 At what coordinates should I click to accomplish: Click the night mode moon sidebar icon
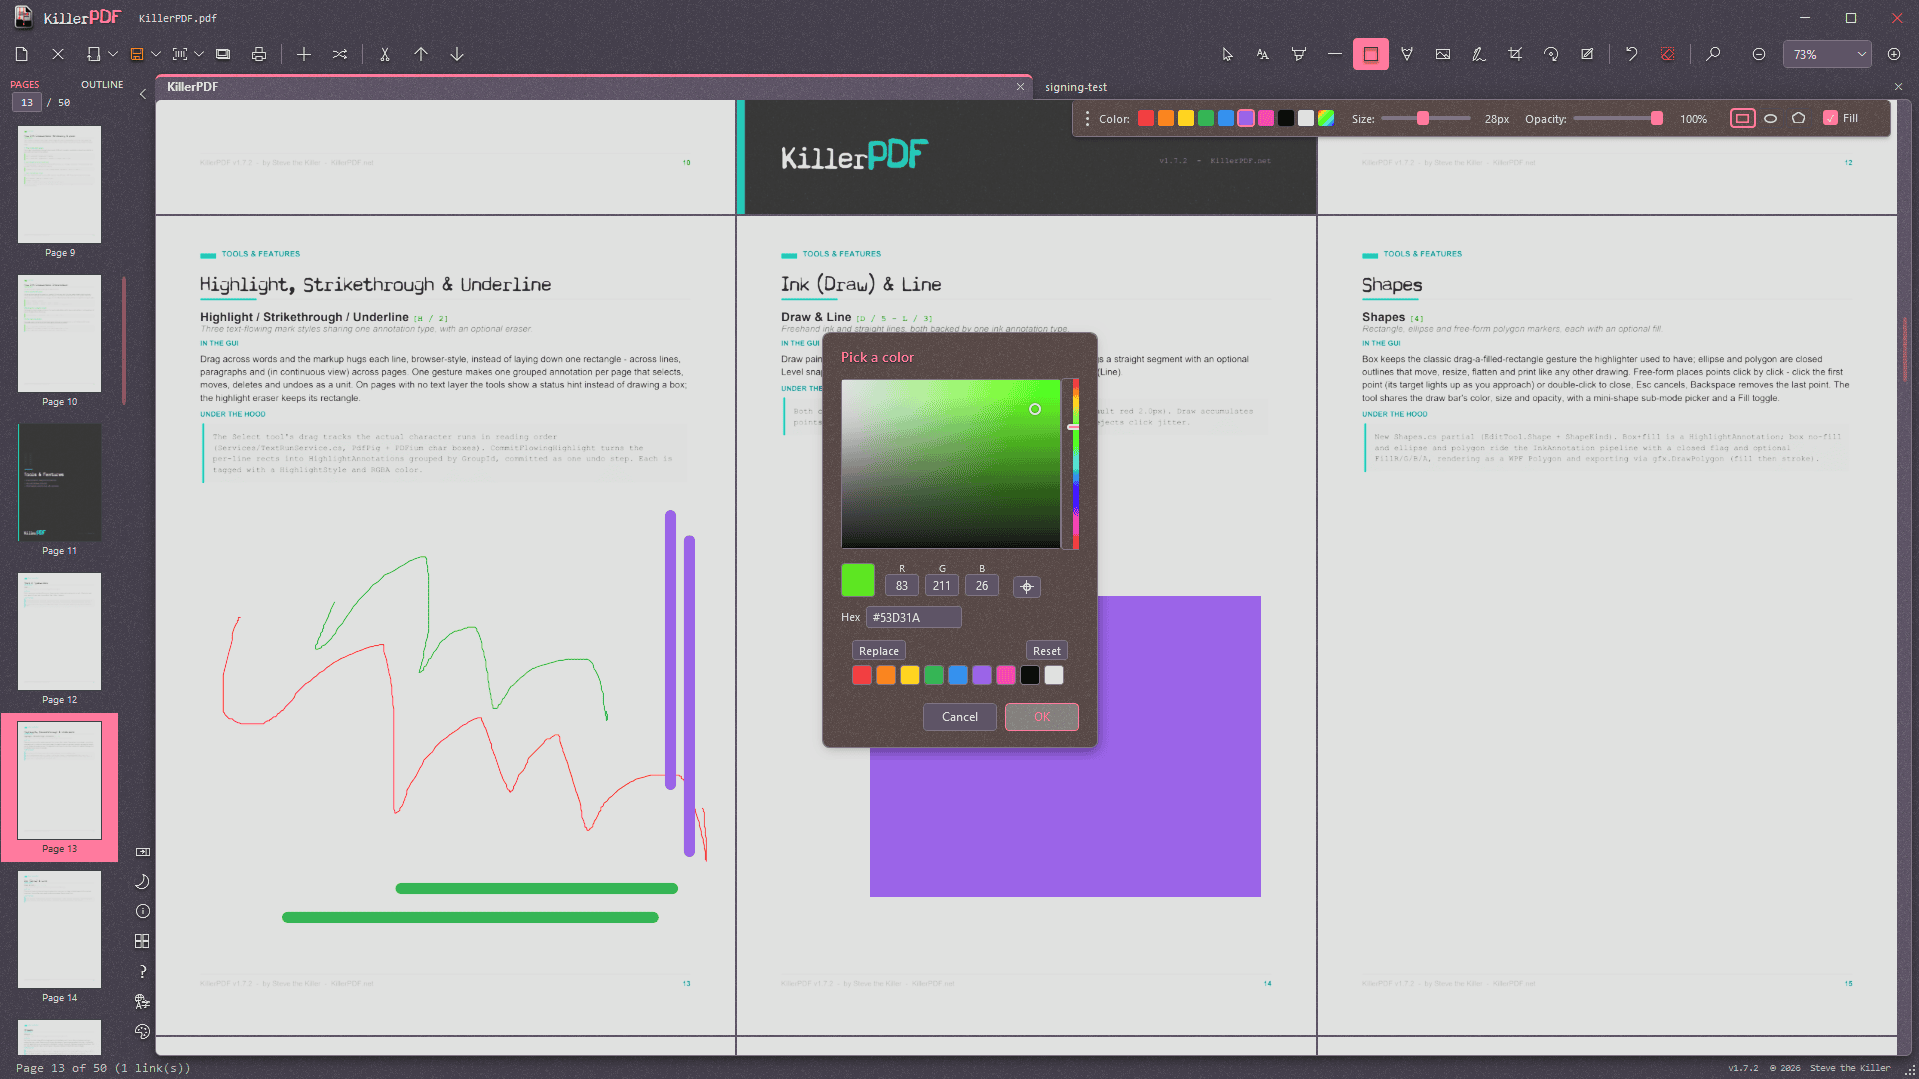143,881
